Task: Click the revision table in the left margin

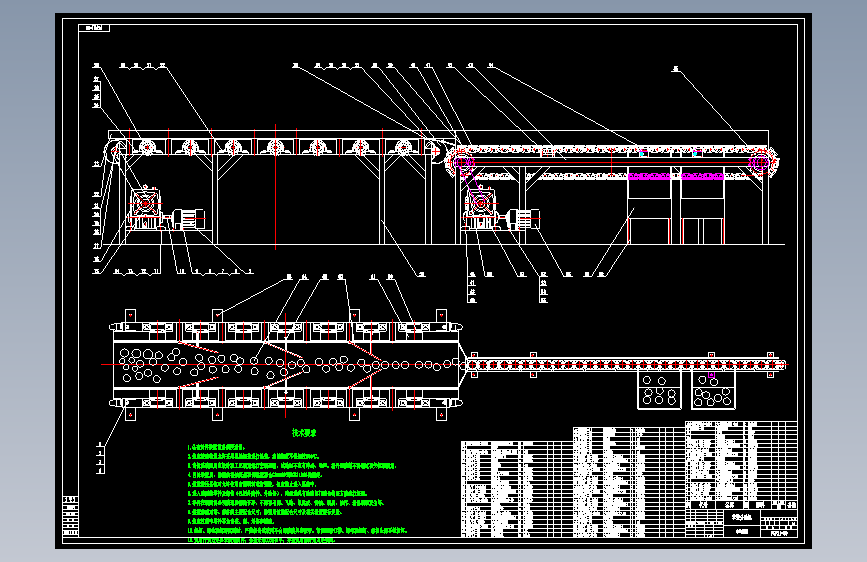Action: tap(71, 517)
